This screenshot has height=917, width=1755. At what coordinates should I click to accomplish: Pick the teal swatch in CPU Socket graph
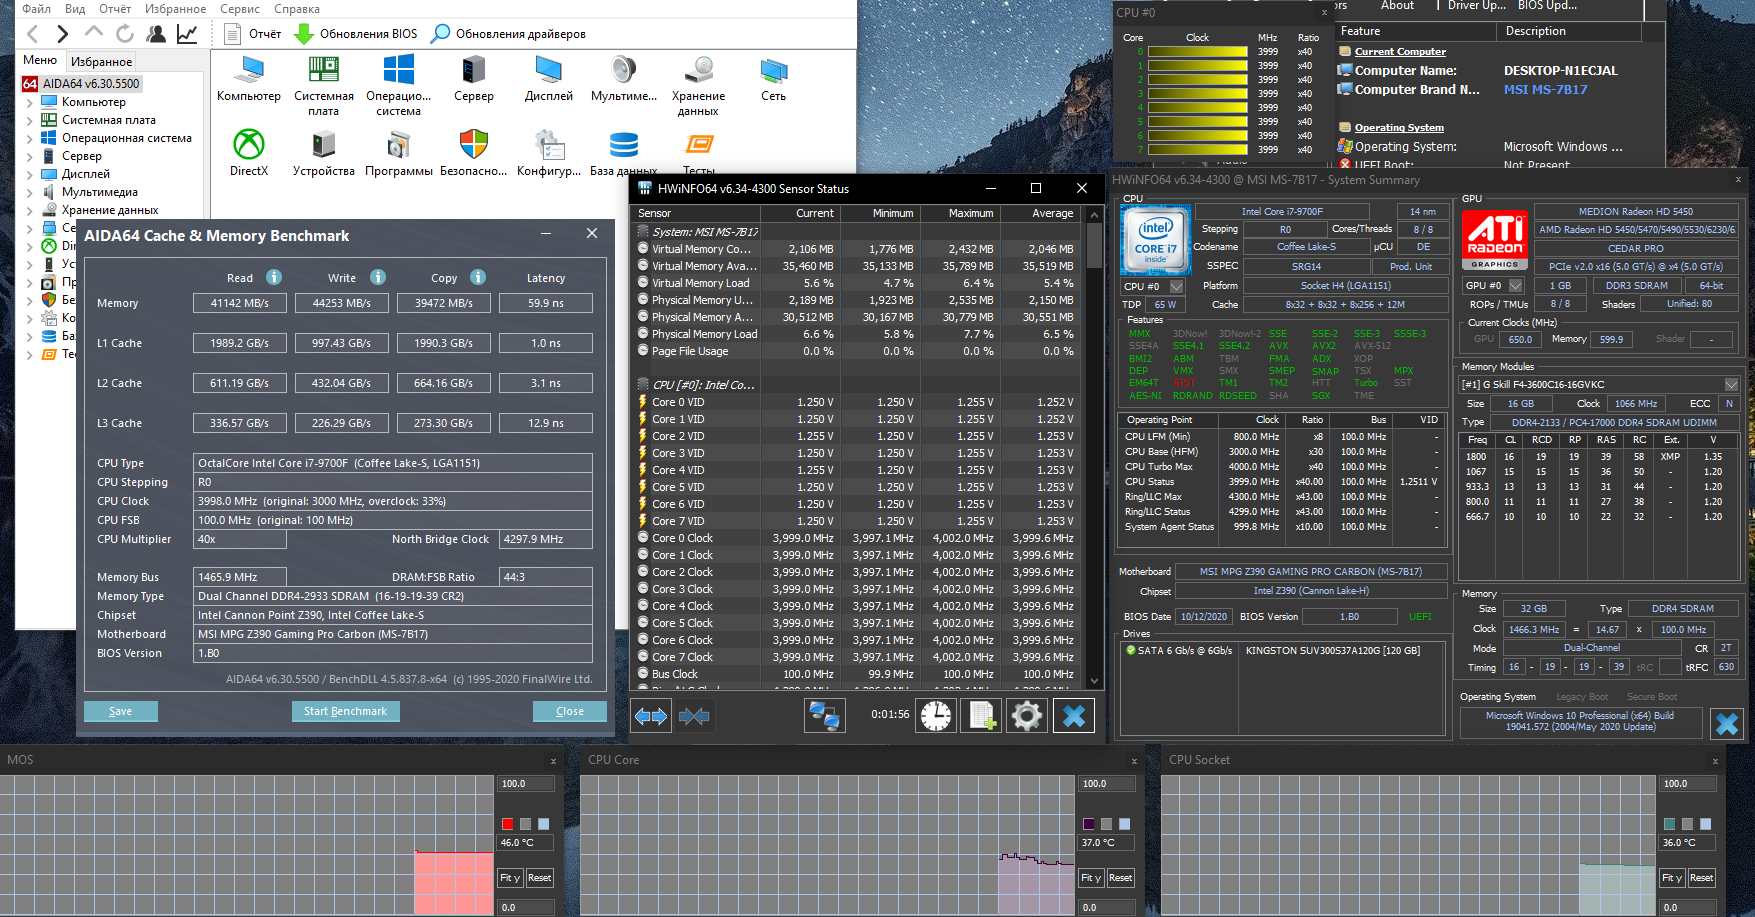pyautogui.click(x=1670, y=824)
